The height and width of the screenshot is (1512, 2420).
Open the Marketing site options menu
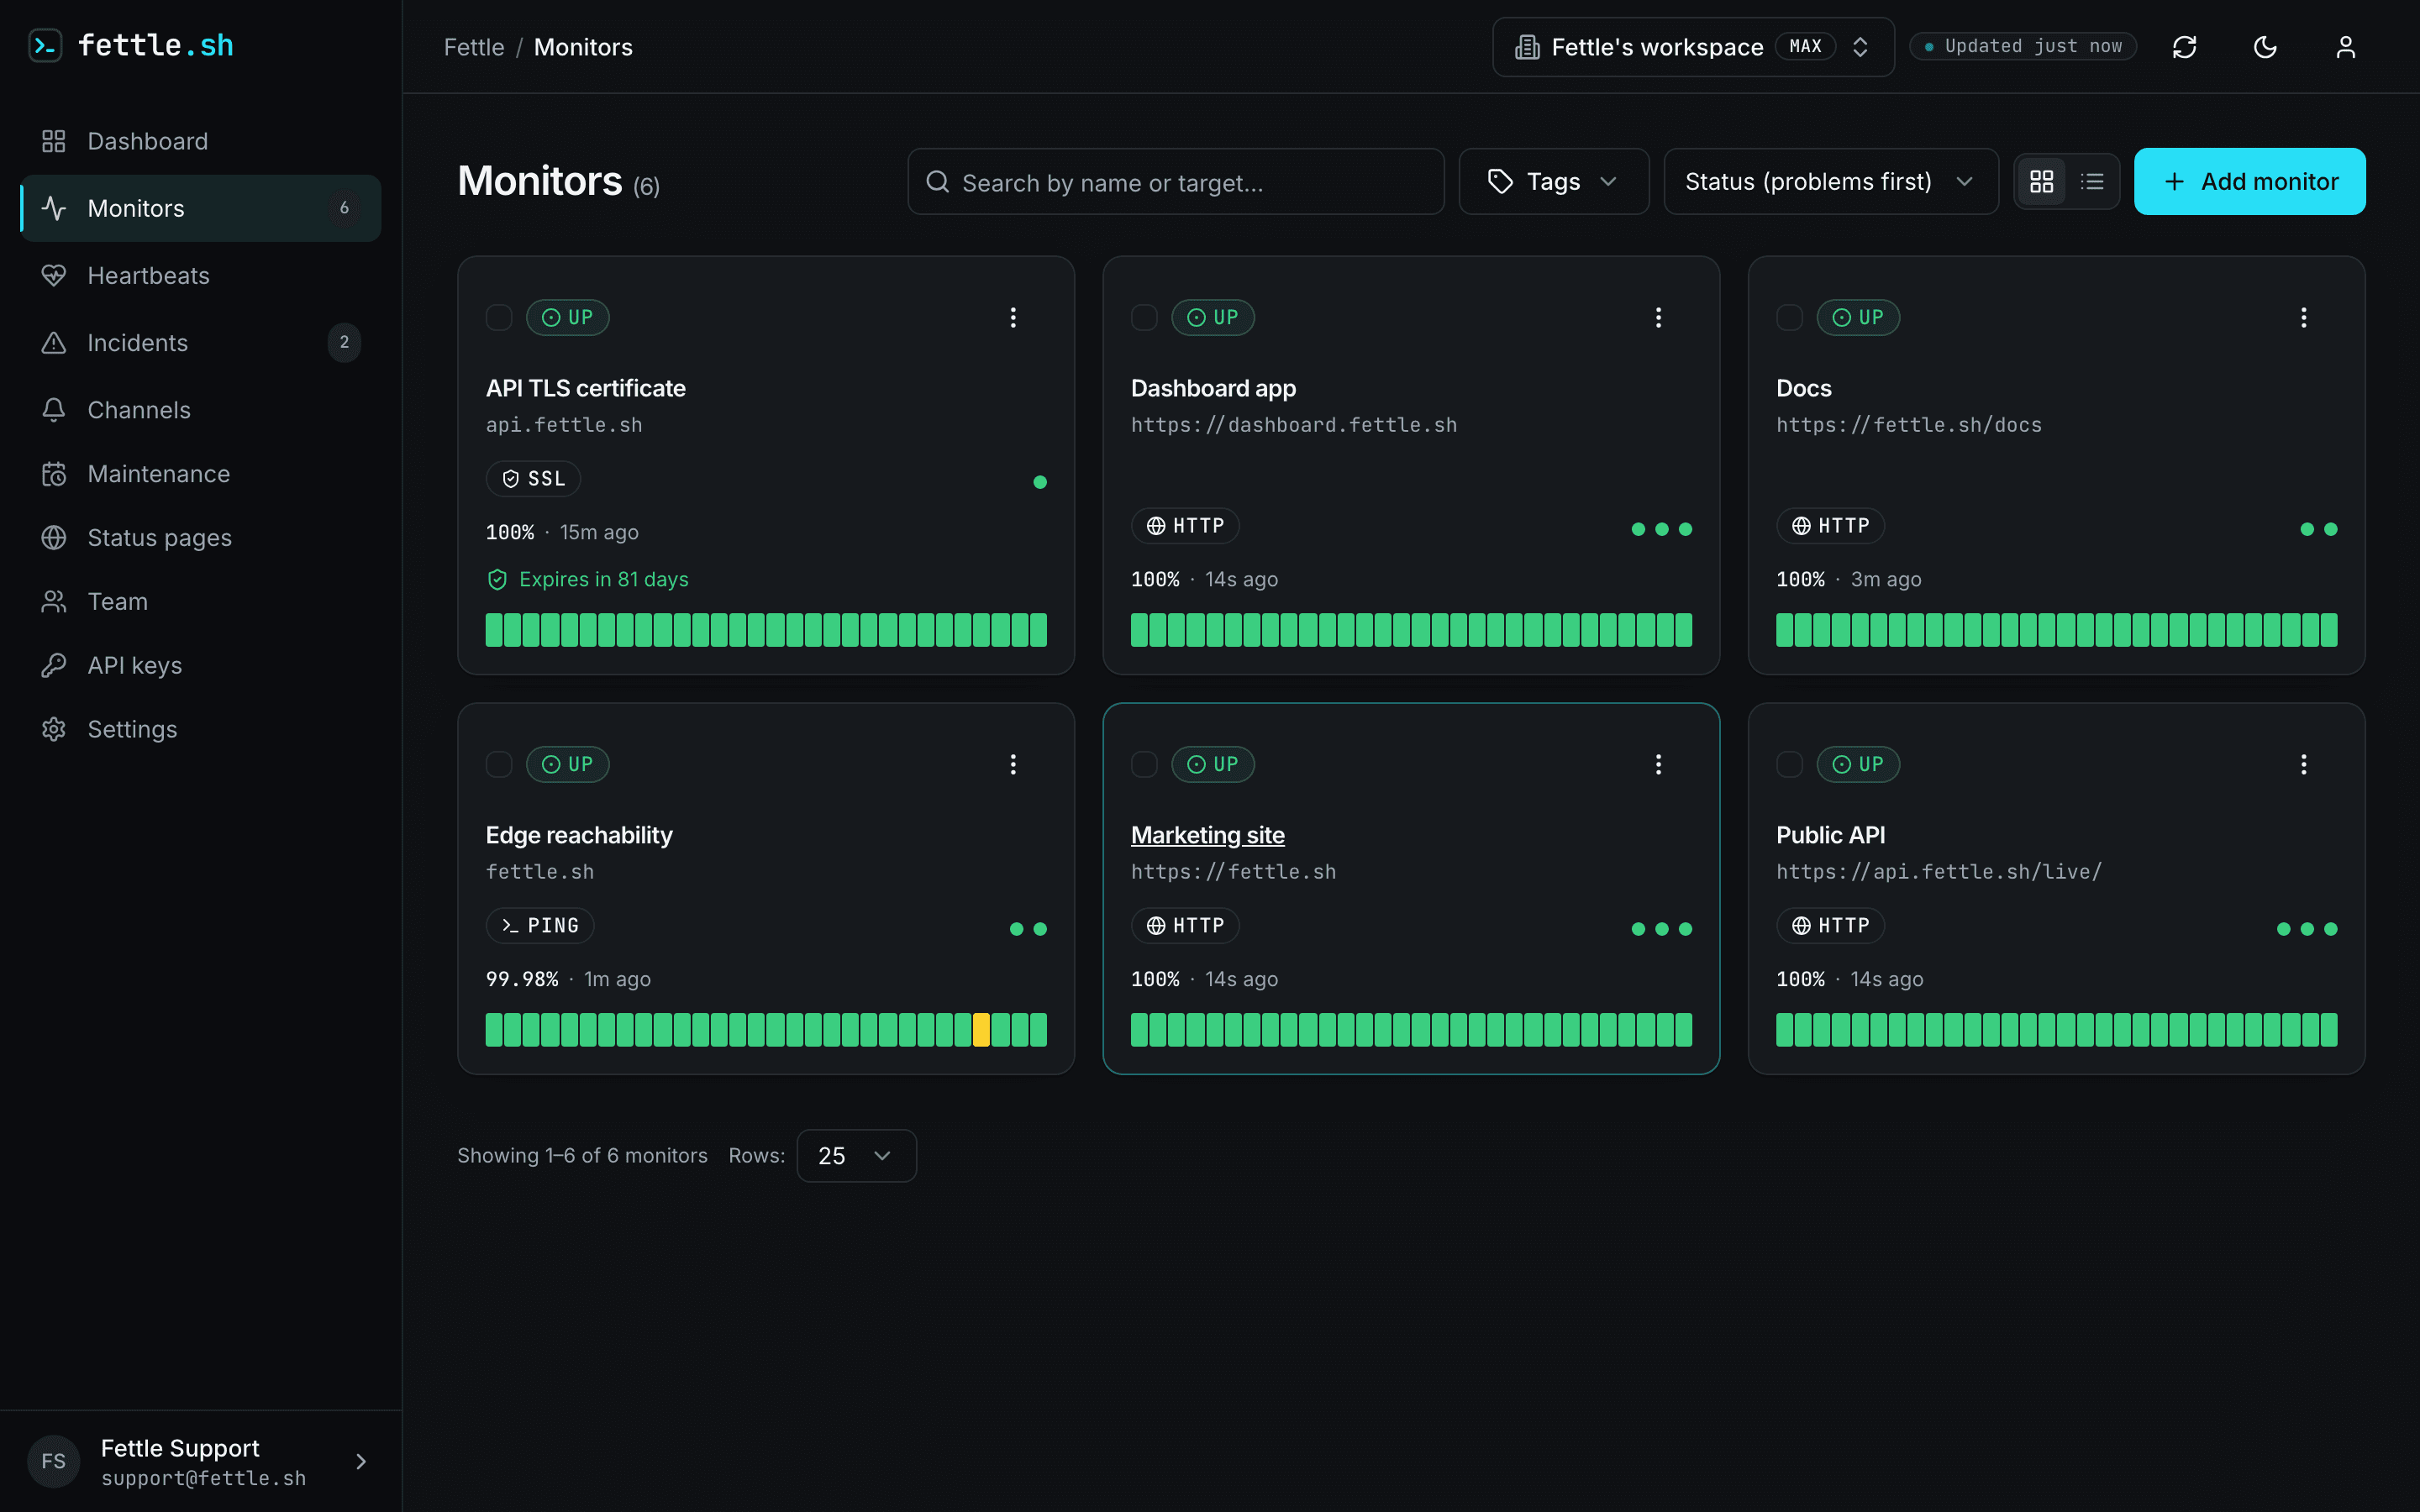click(x=1658, y=765)
